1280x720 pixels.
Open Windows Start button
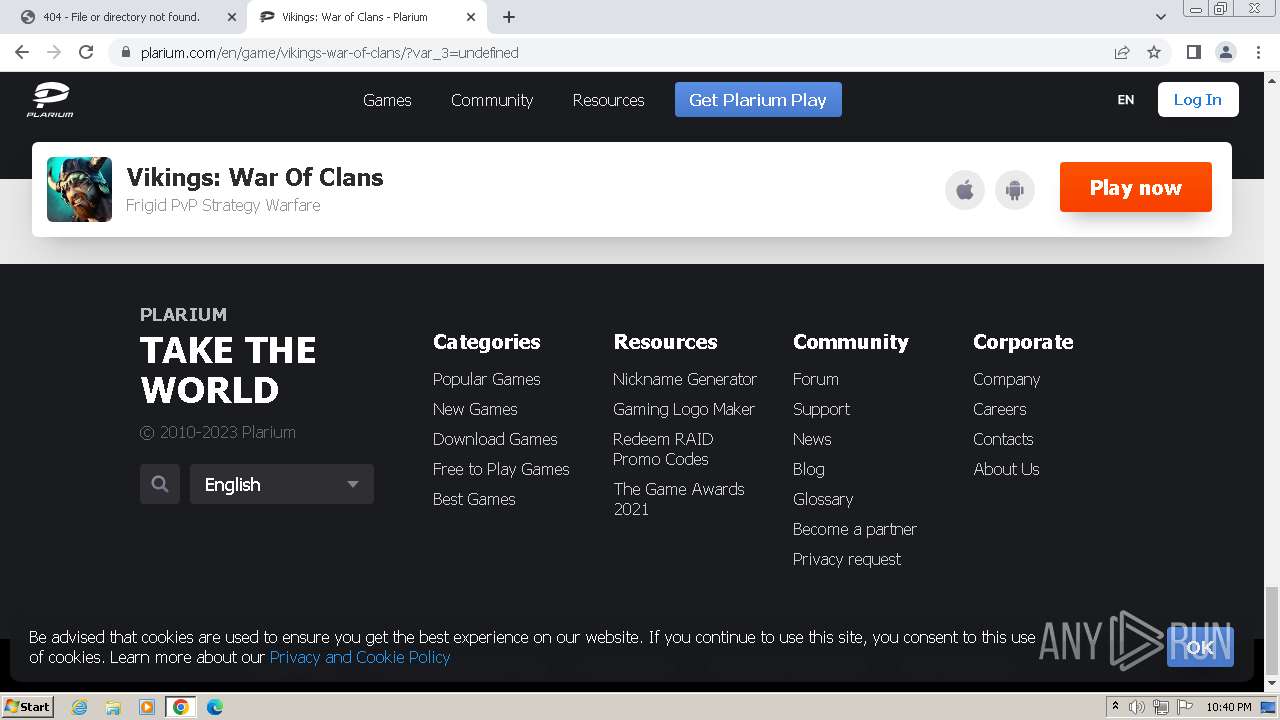(28, 706)
